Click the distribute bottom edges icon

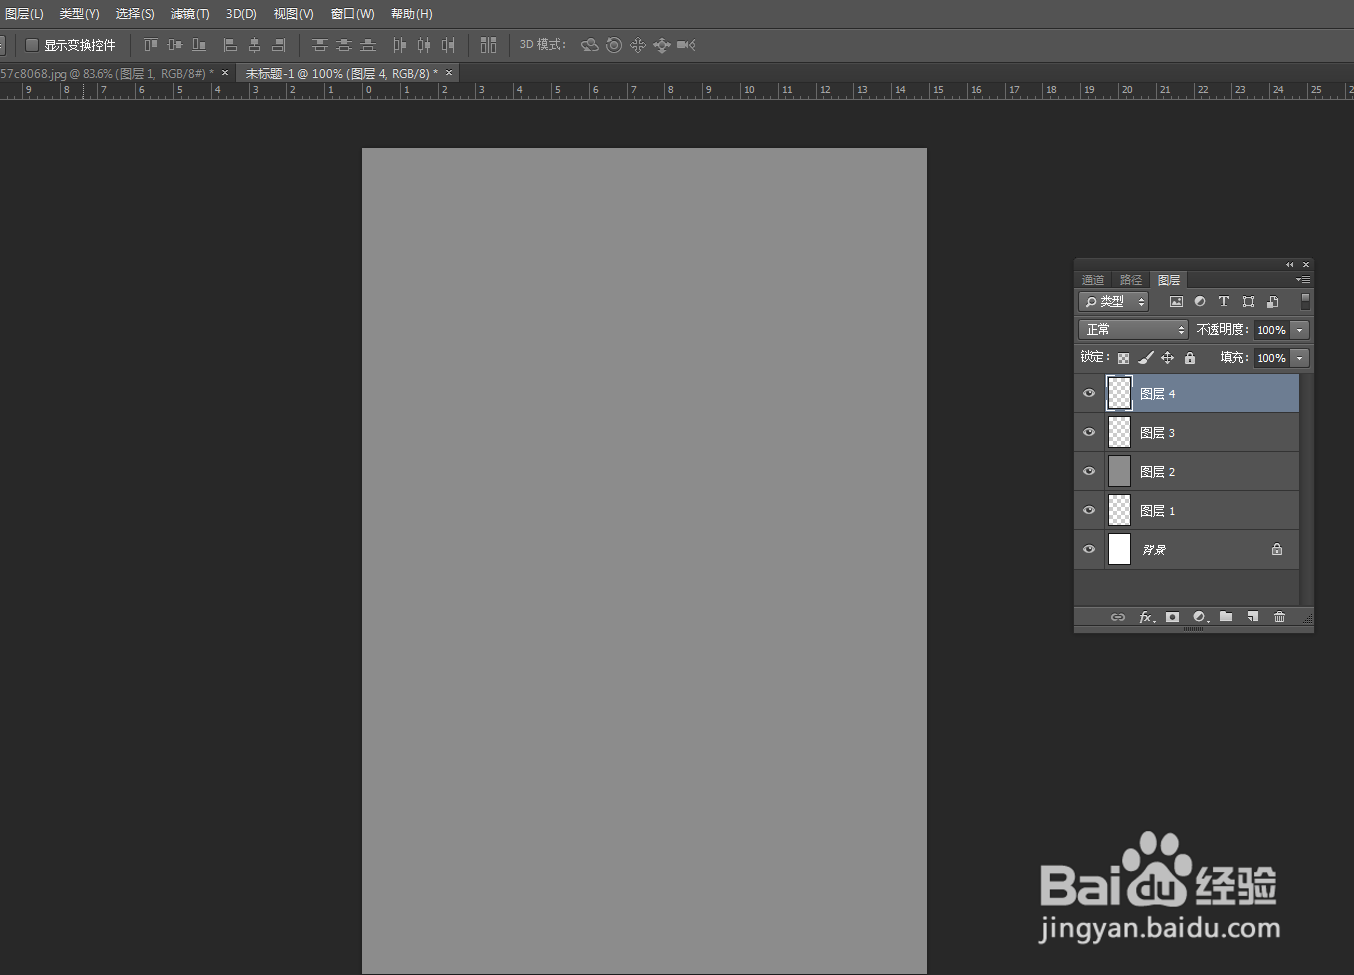pos(368,45)
